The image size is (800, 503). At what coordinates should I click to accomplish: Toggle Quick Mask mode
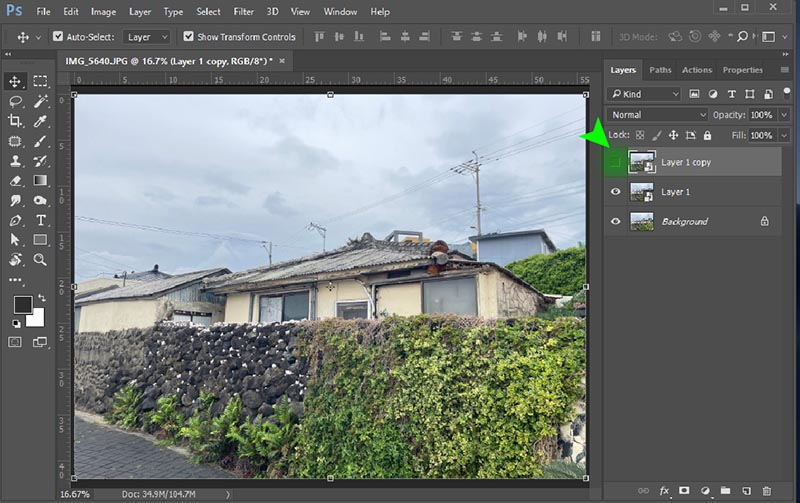[15, 342]
